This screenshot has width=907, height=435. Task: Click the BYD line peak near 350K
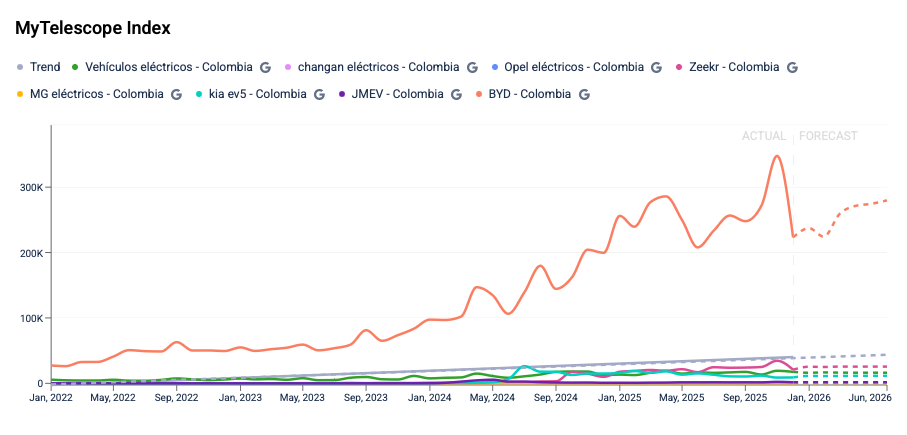tap(777, 156)
